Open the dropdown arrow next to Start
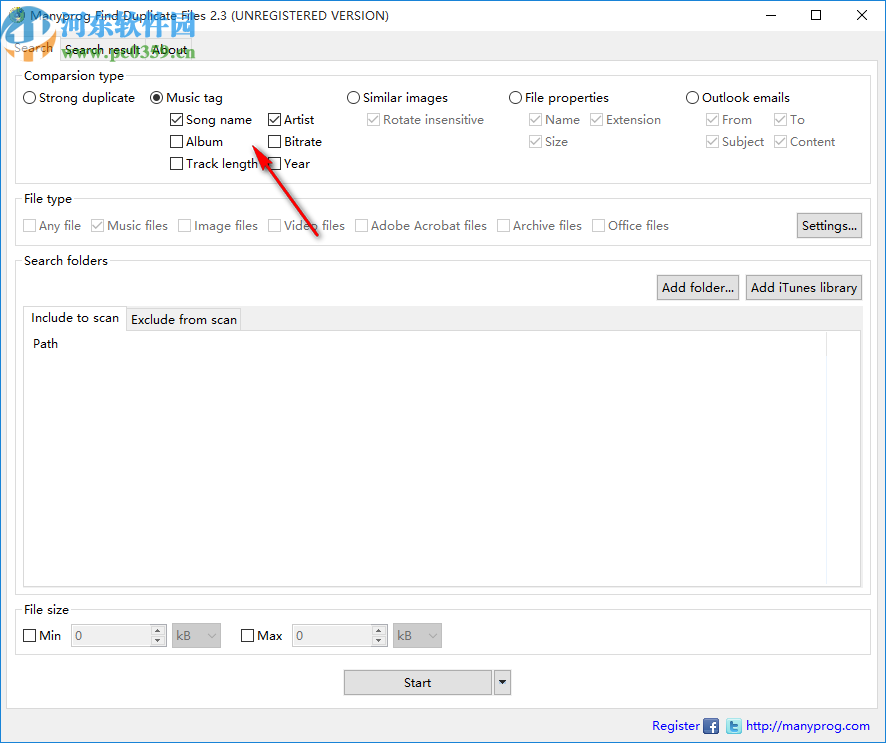 click(x=502, y=682)
